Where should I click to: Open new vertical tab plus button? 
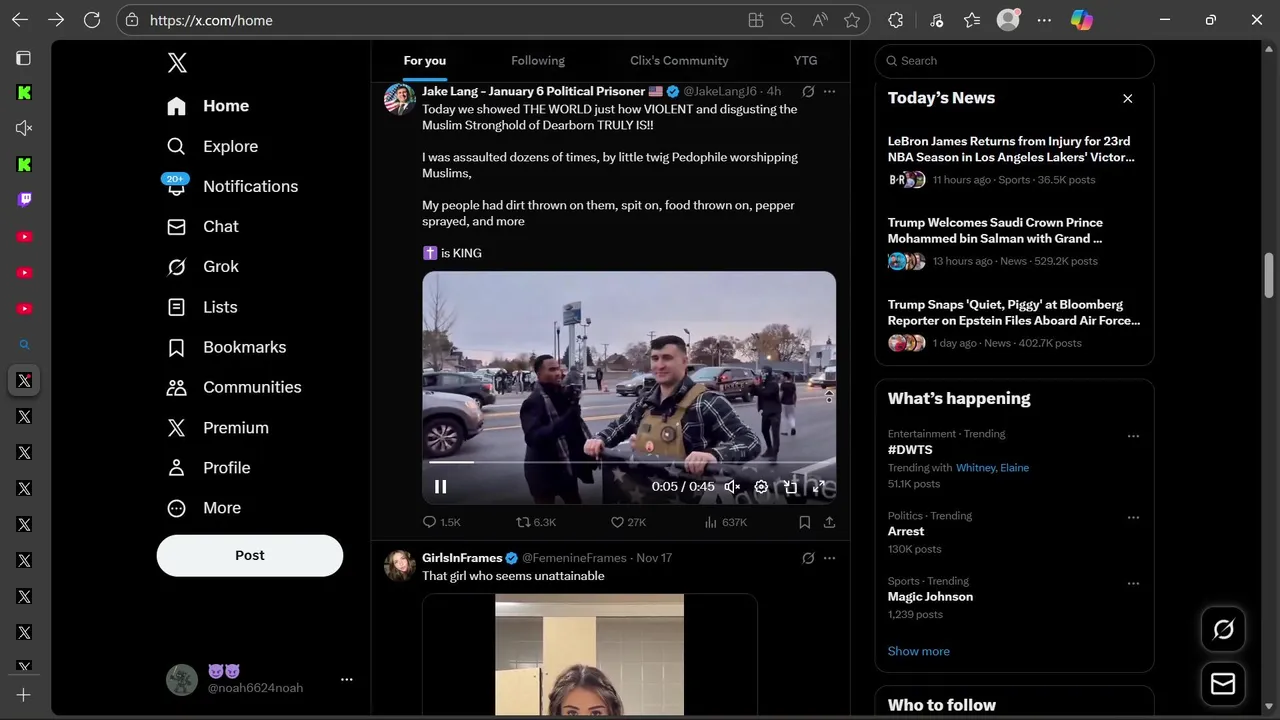24,695
